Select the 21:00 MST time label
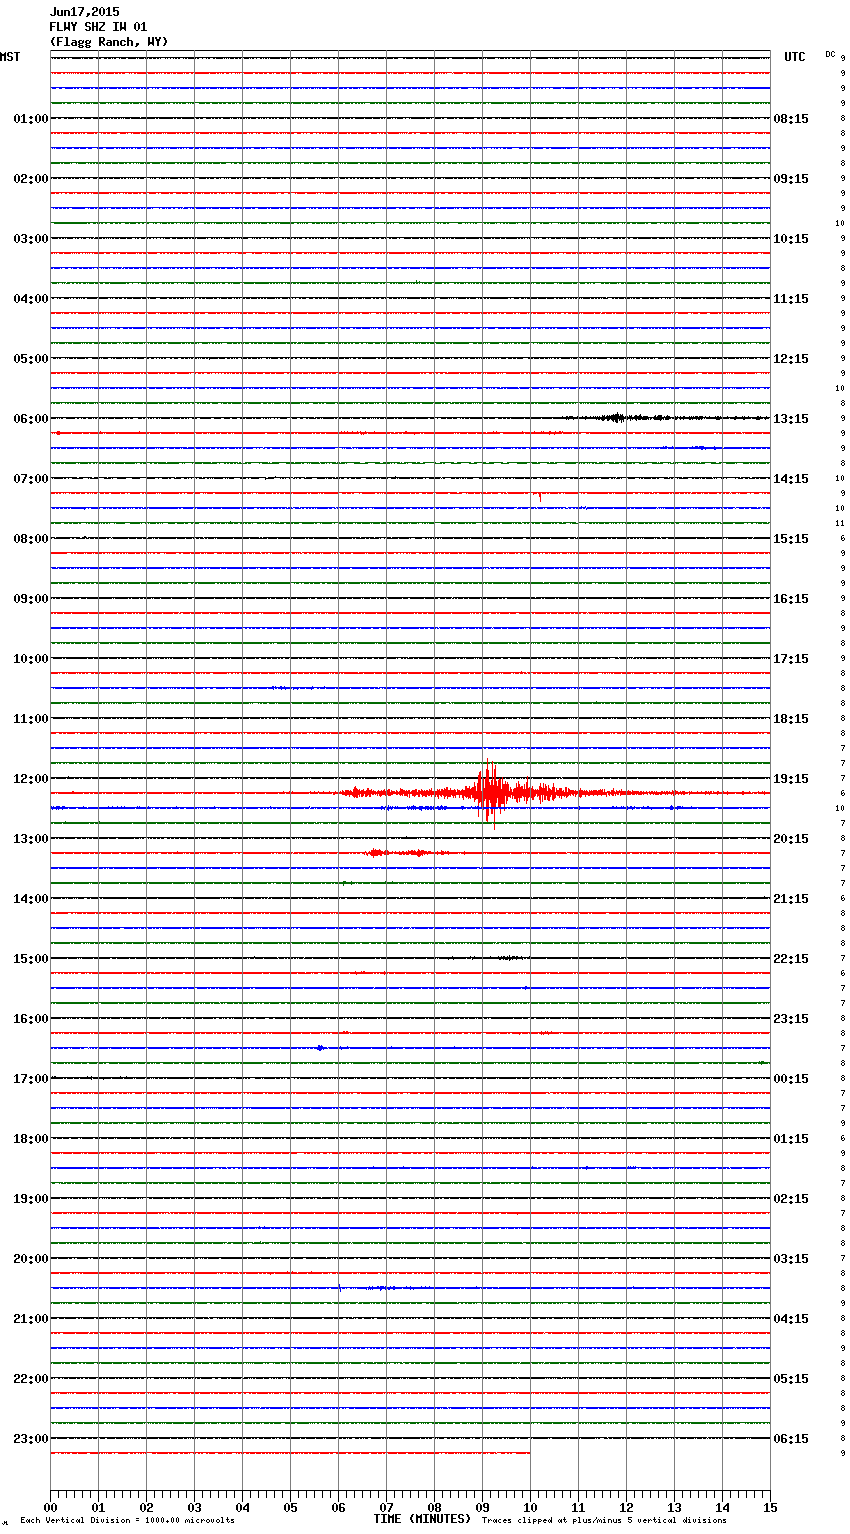 pyautogui.click(x=31, y=1319)
